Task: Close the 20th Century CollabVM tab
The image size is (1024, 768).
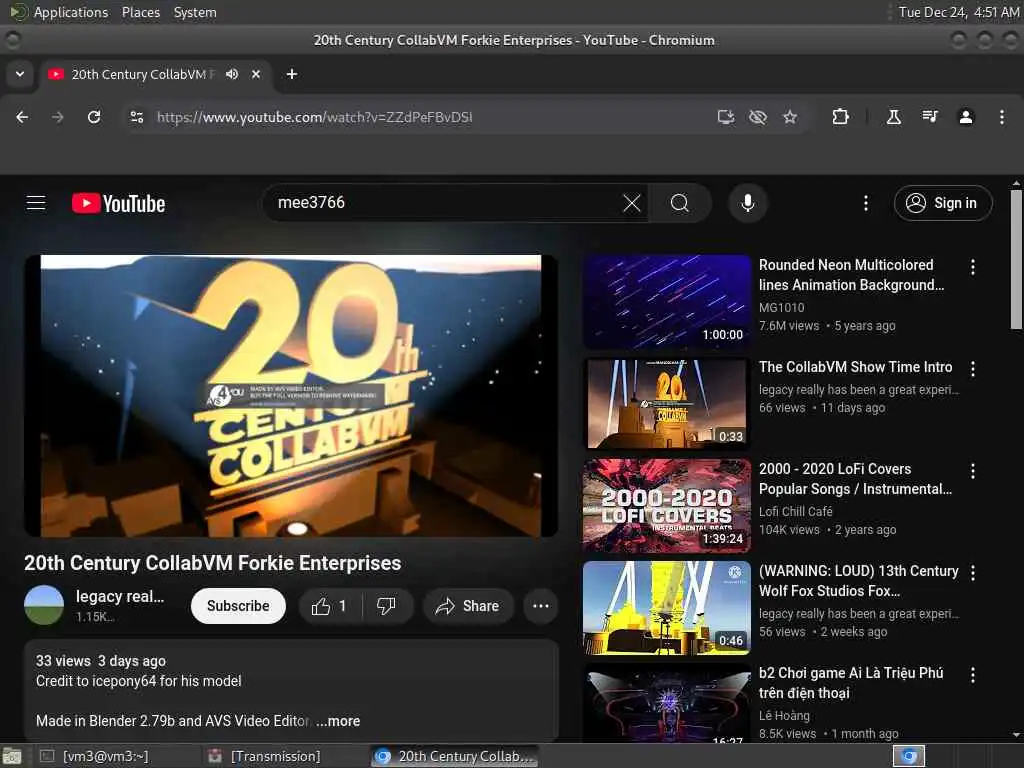Action: pyautogui.click(x=256, y=74)
